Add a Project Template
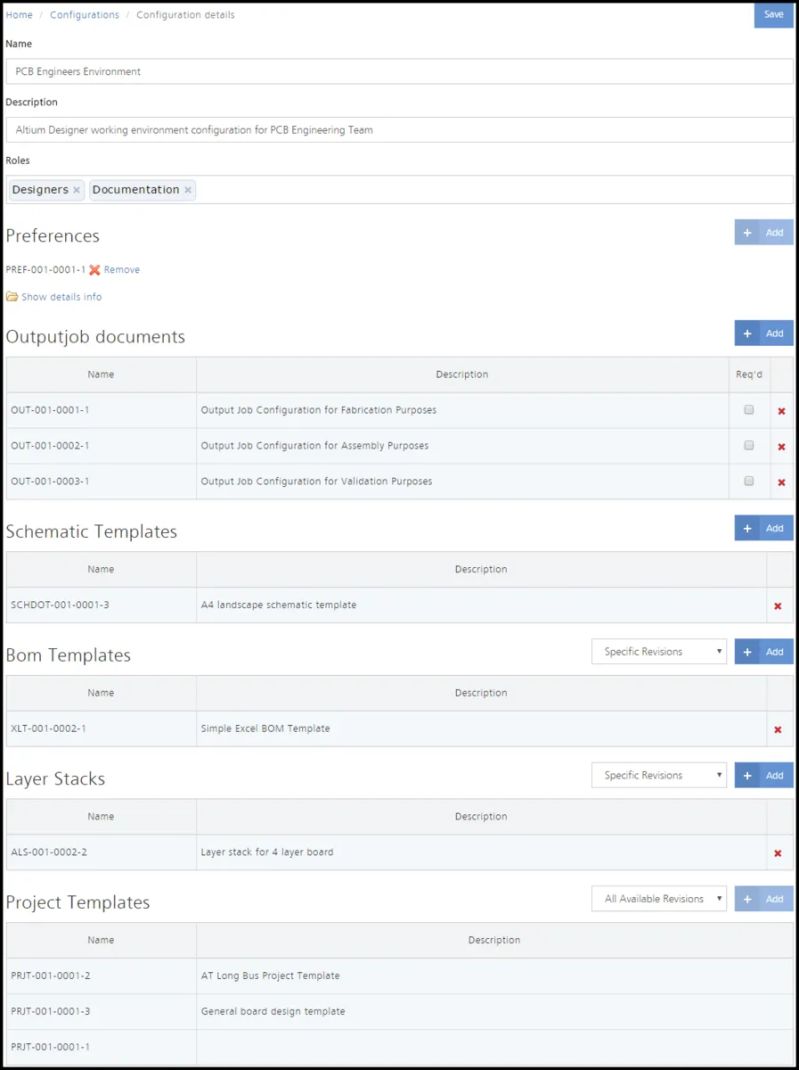Viewport: 799px width, 1070px height. [764, 899]
